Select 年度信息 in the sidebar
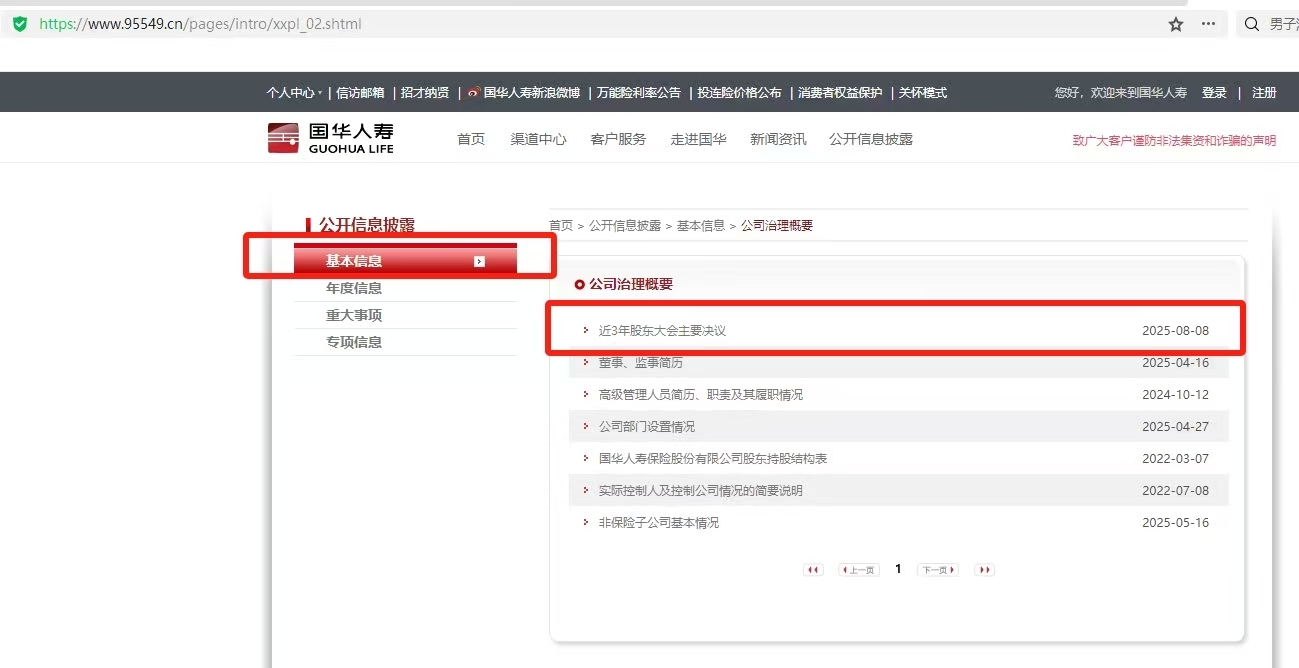This screenshot has height=668, width=1299. (405, 288)
